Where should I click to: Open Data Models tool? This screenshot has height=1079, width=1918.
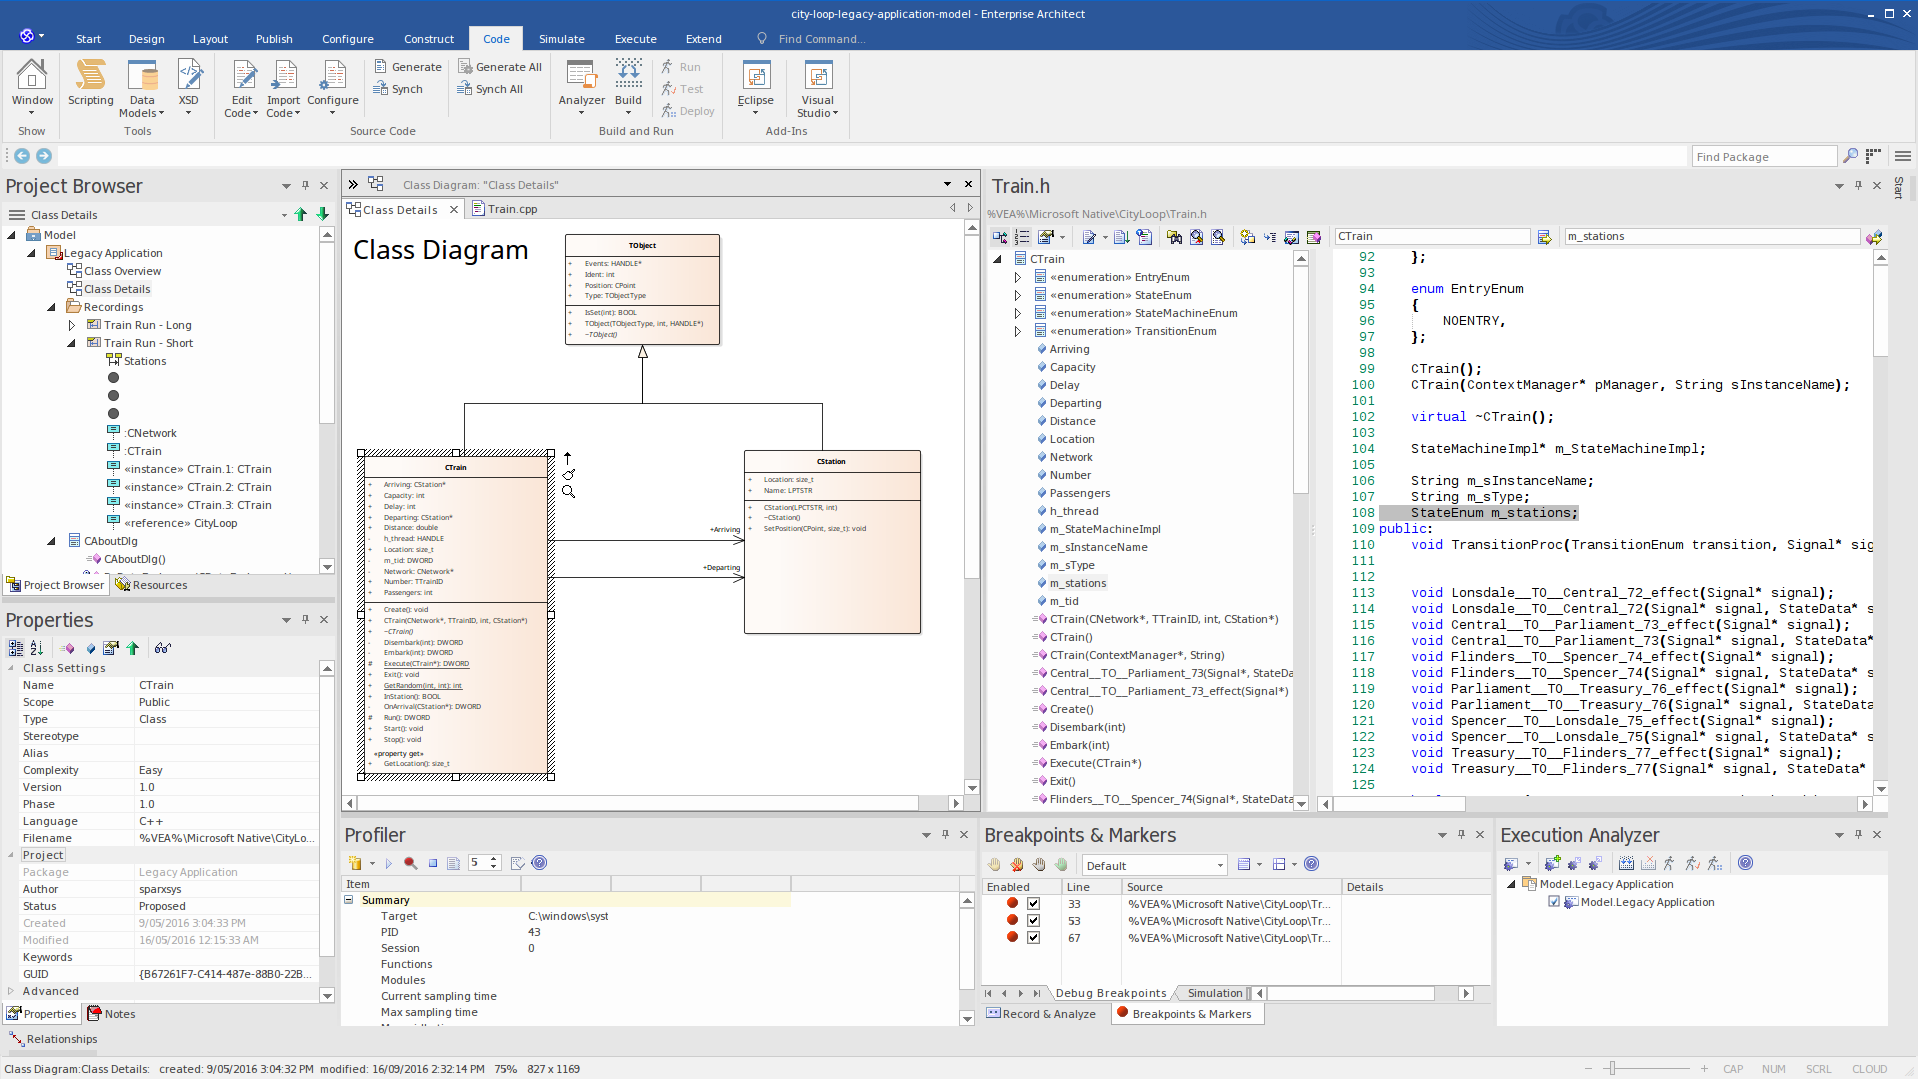tap(142, 88)
